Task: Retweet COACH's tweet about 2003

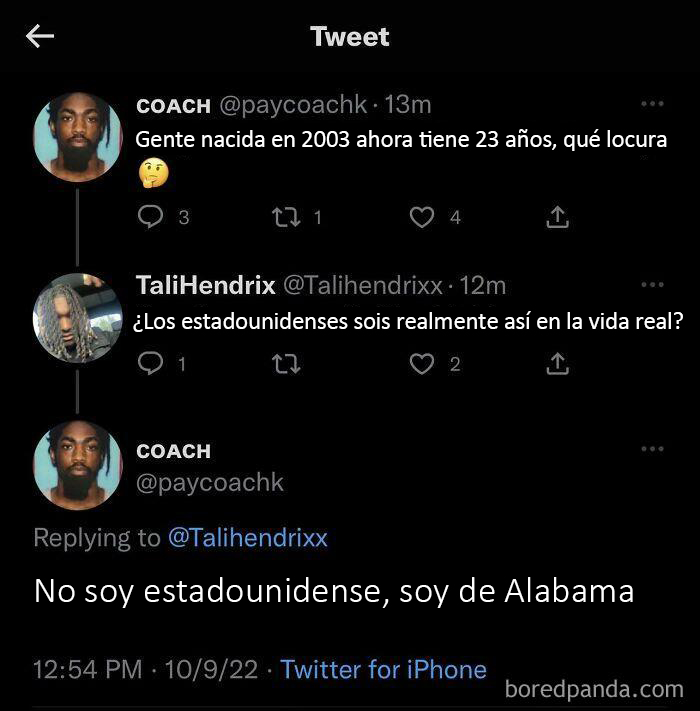Action: click(286, 216)
